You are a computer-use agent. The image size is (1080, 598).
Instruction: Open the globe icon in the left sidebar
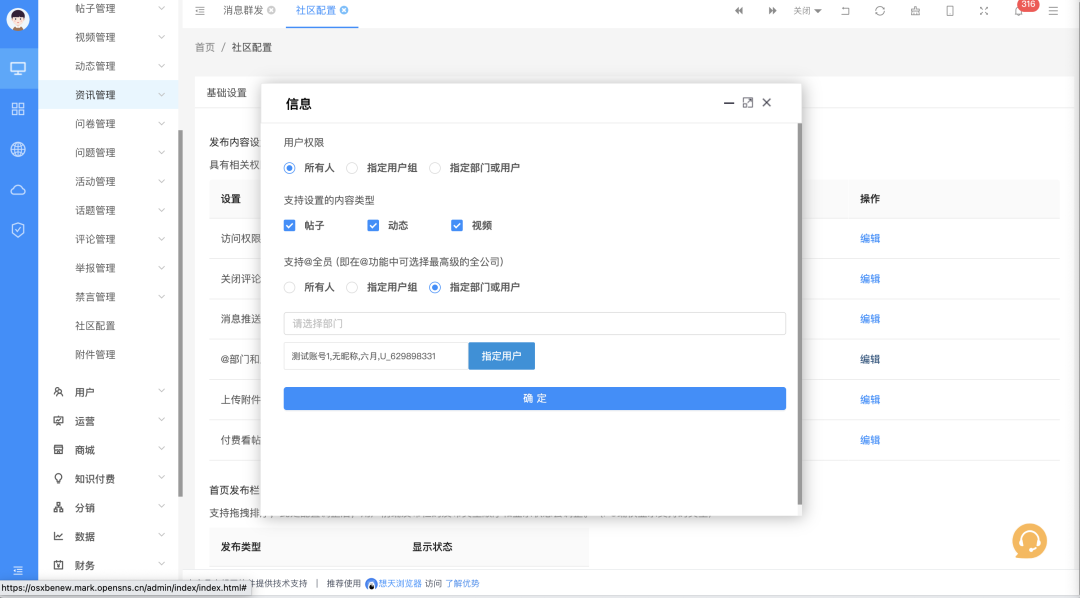coord(17,148)
